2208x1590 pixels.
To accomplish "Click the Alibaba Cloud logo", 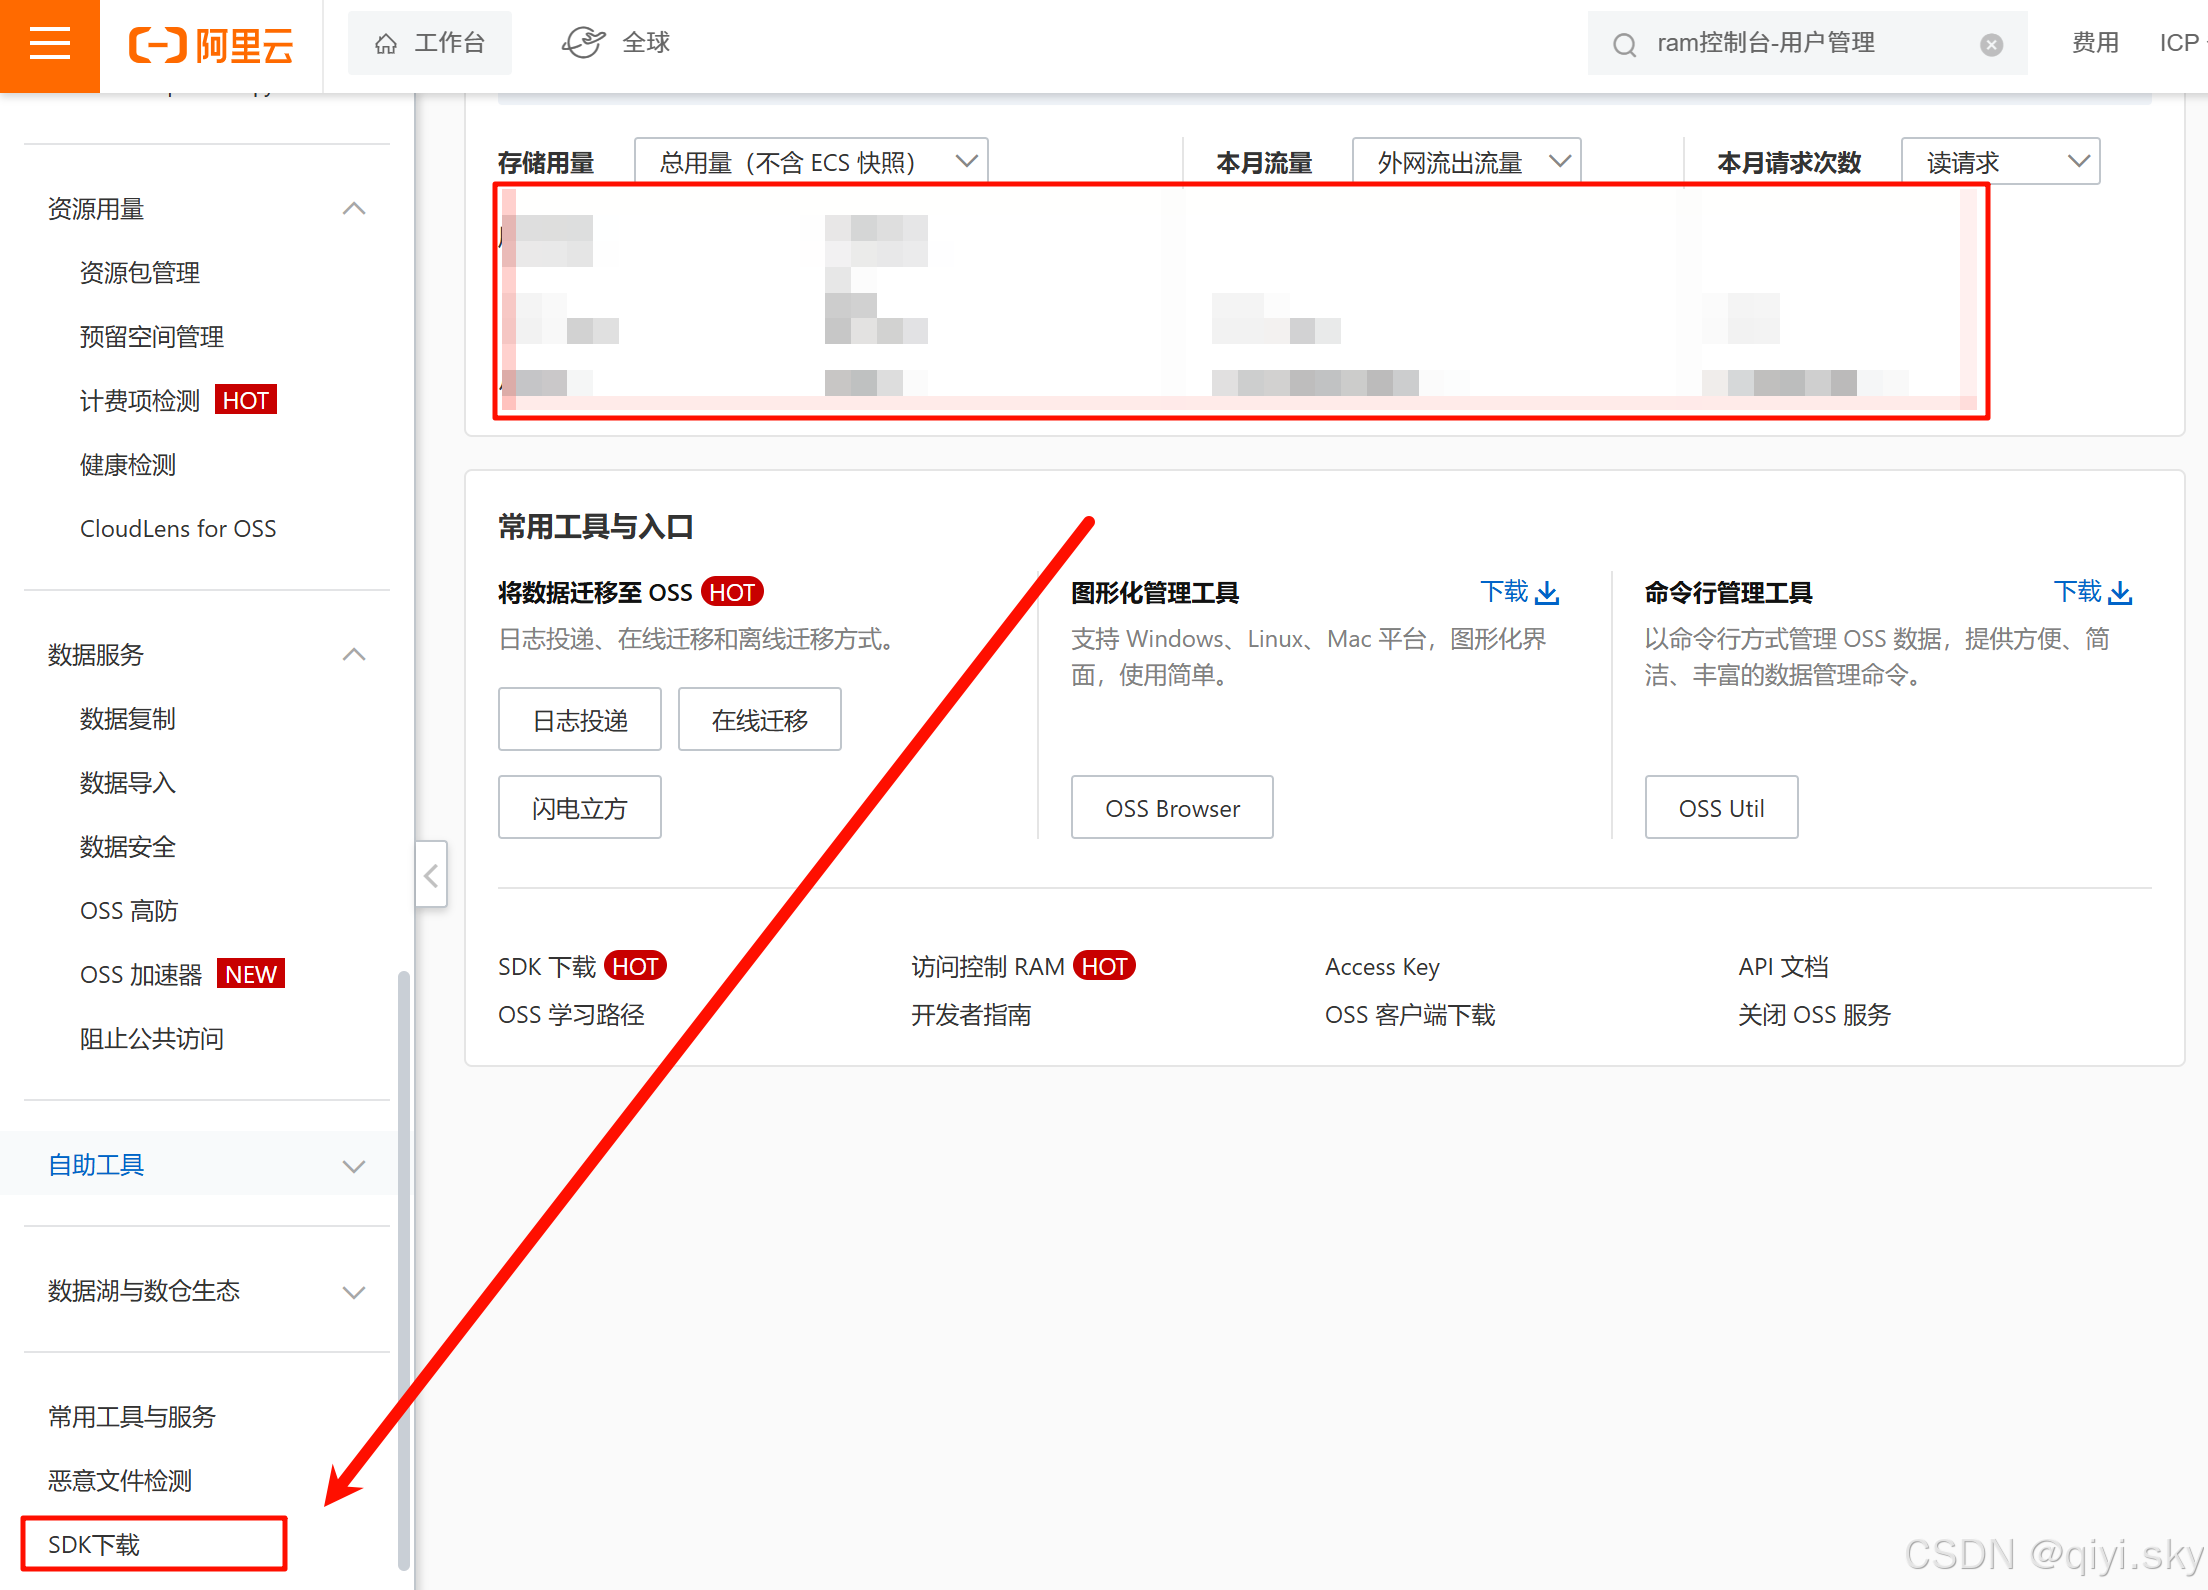I will pos(210,46).
